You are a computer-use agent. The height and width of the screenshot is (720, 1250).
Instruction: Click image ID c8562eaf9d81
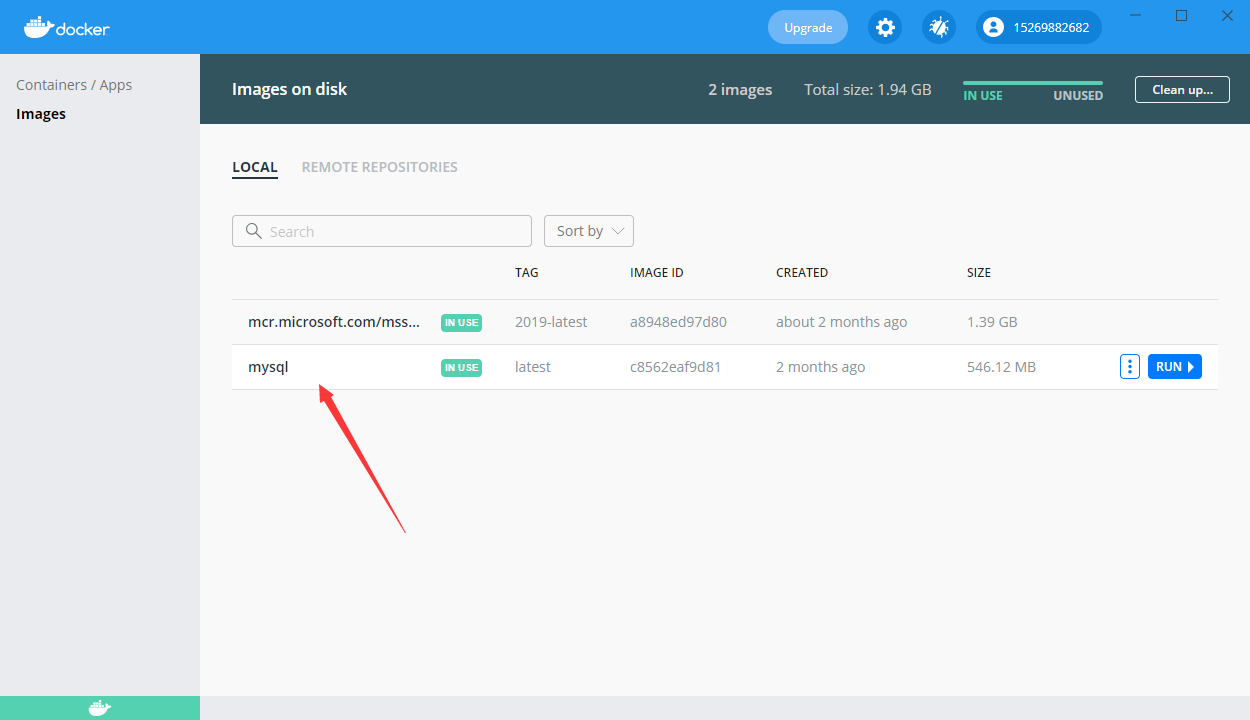click(675, 367)
